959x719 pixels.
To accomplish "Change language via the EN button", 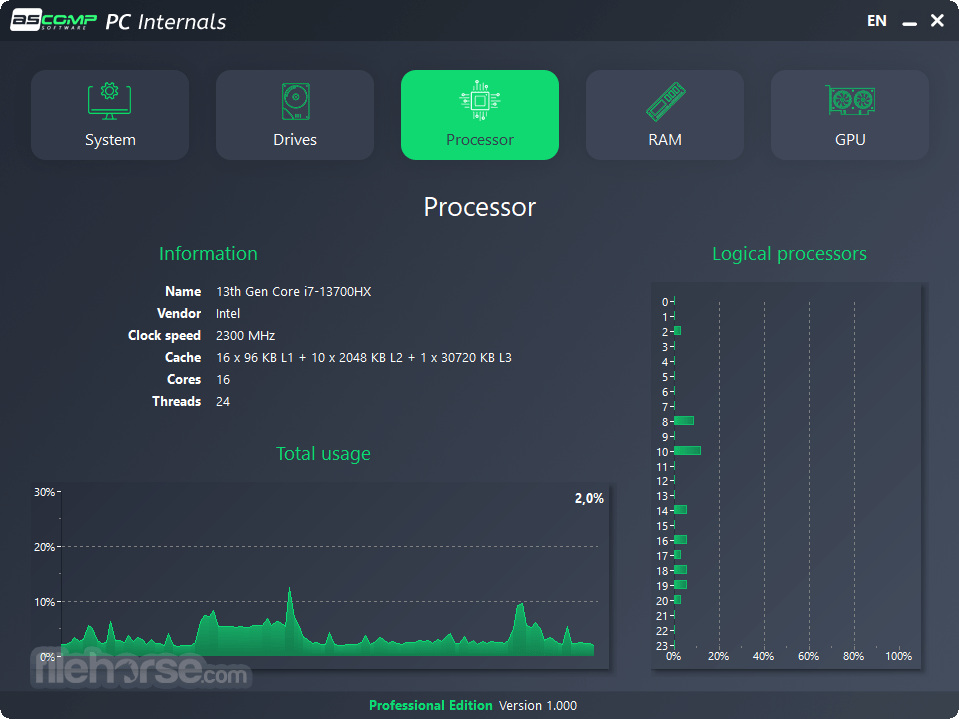I will (876, 21).
